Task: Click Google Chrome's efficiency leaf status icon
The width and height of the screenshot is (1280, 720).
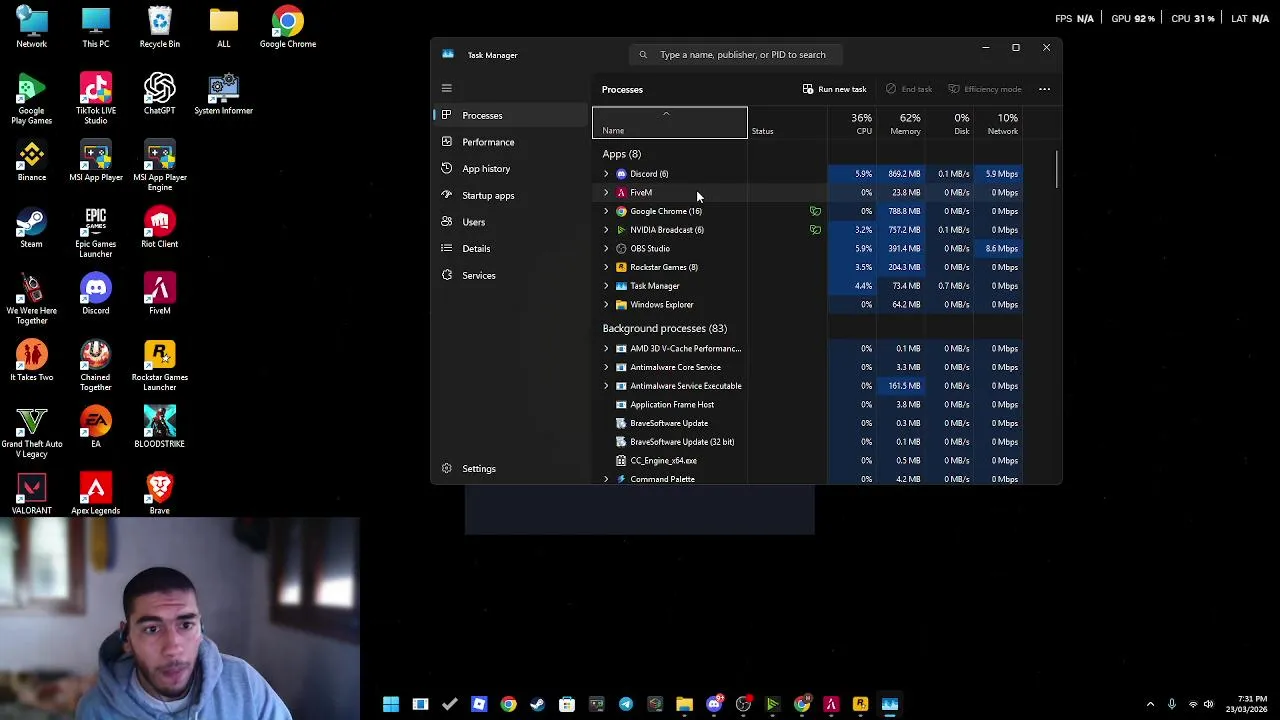Action: 815,211
